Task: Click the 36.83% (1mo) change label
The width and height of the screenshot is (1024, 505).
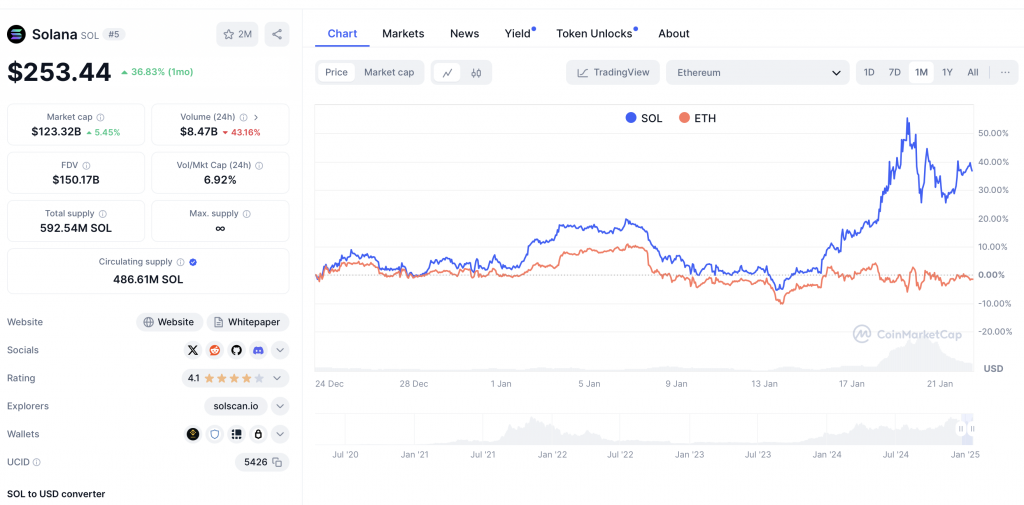Action: [157, 72]
